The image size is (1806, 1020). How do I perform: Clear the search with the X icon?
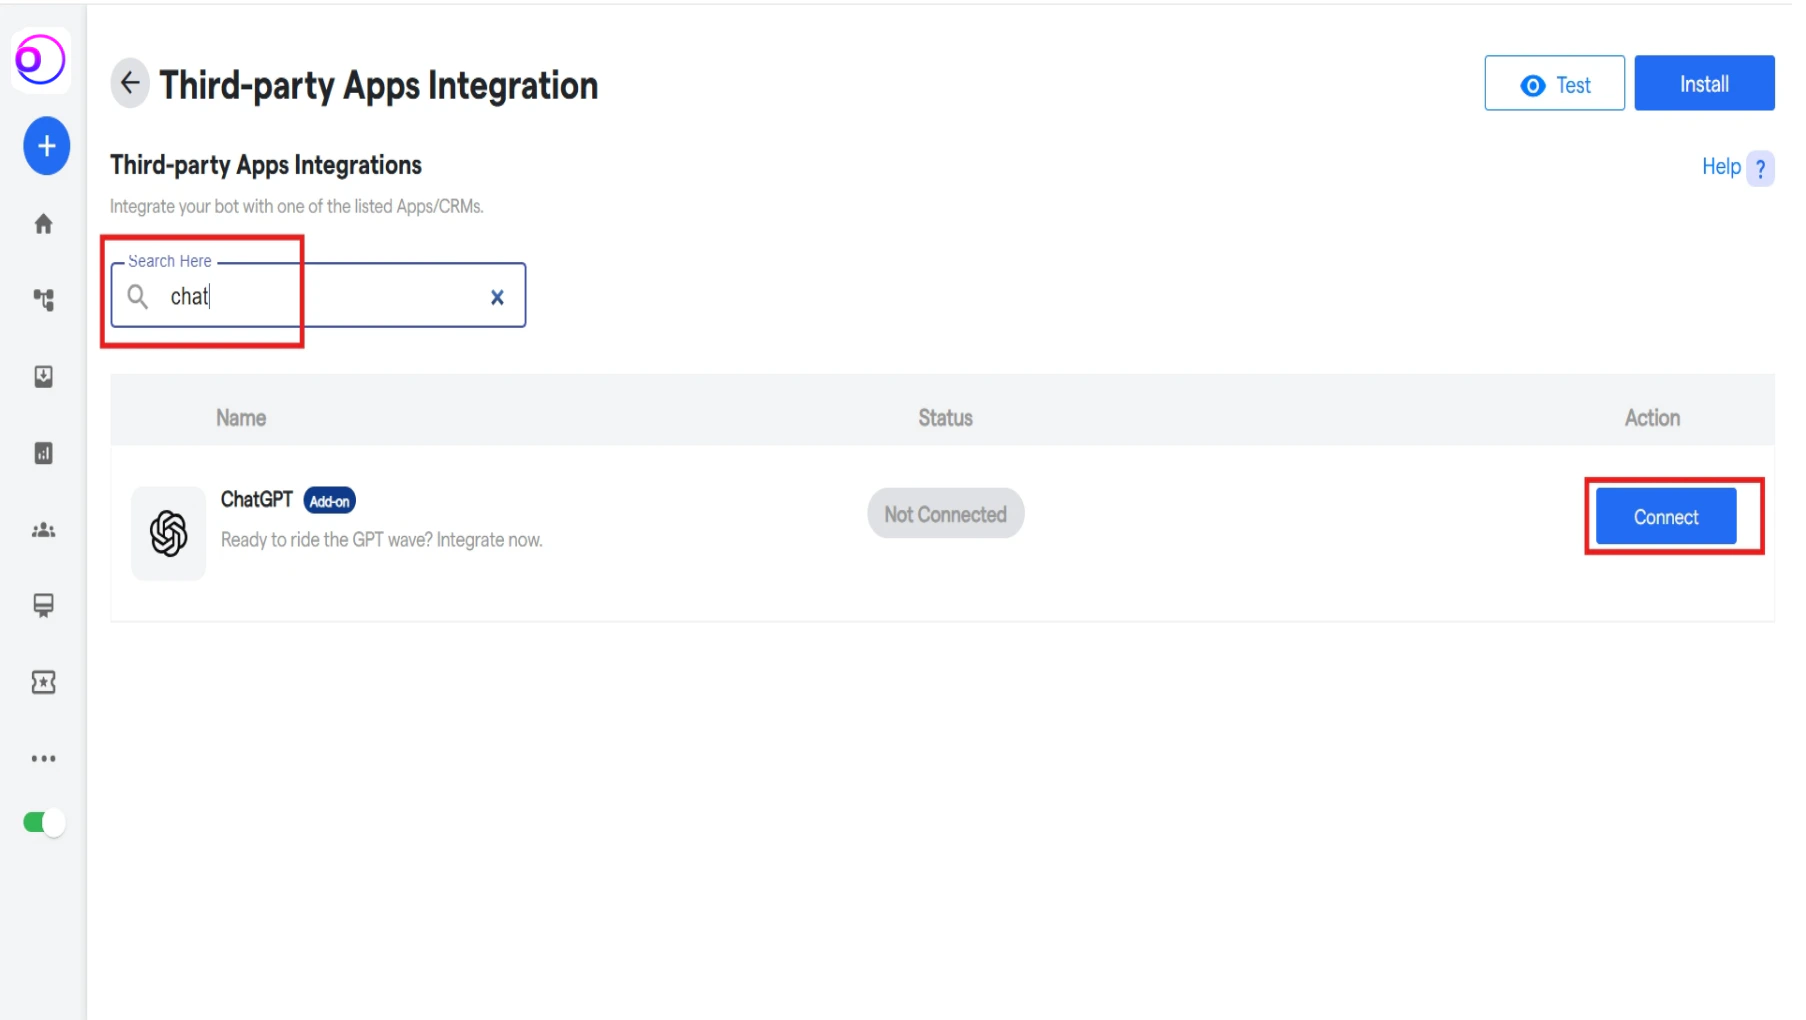pos(497,297)
